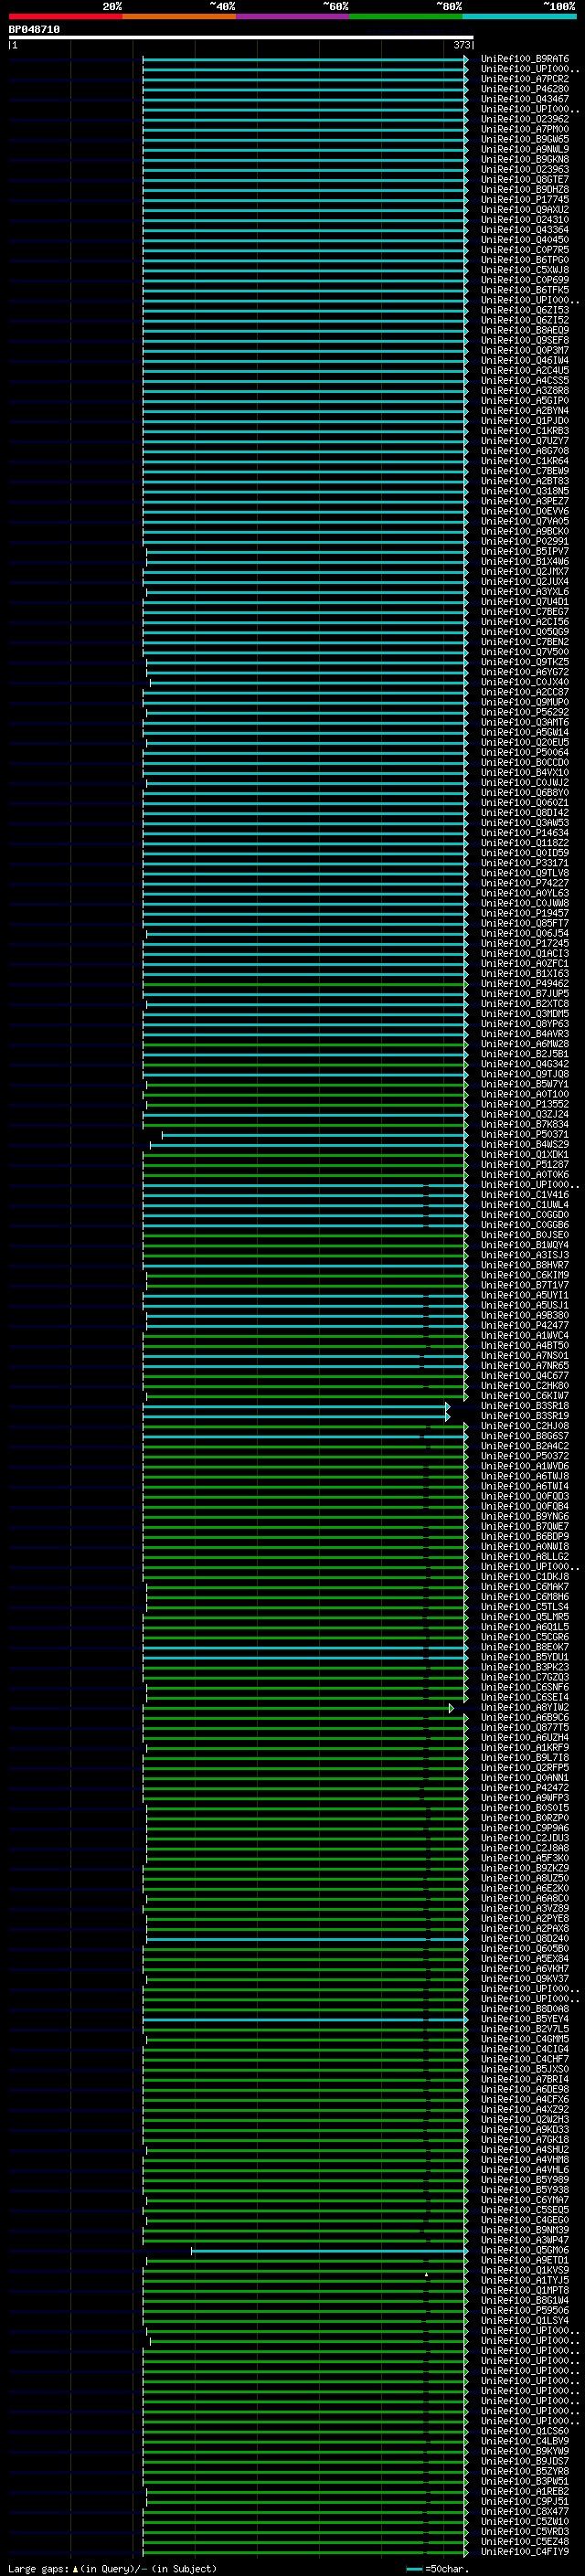
Task: Open hit UniRef100_A9NWL9
Action: coord(525,149)
